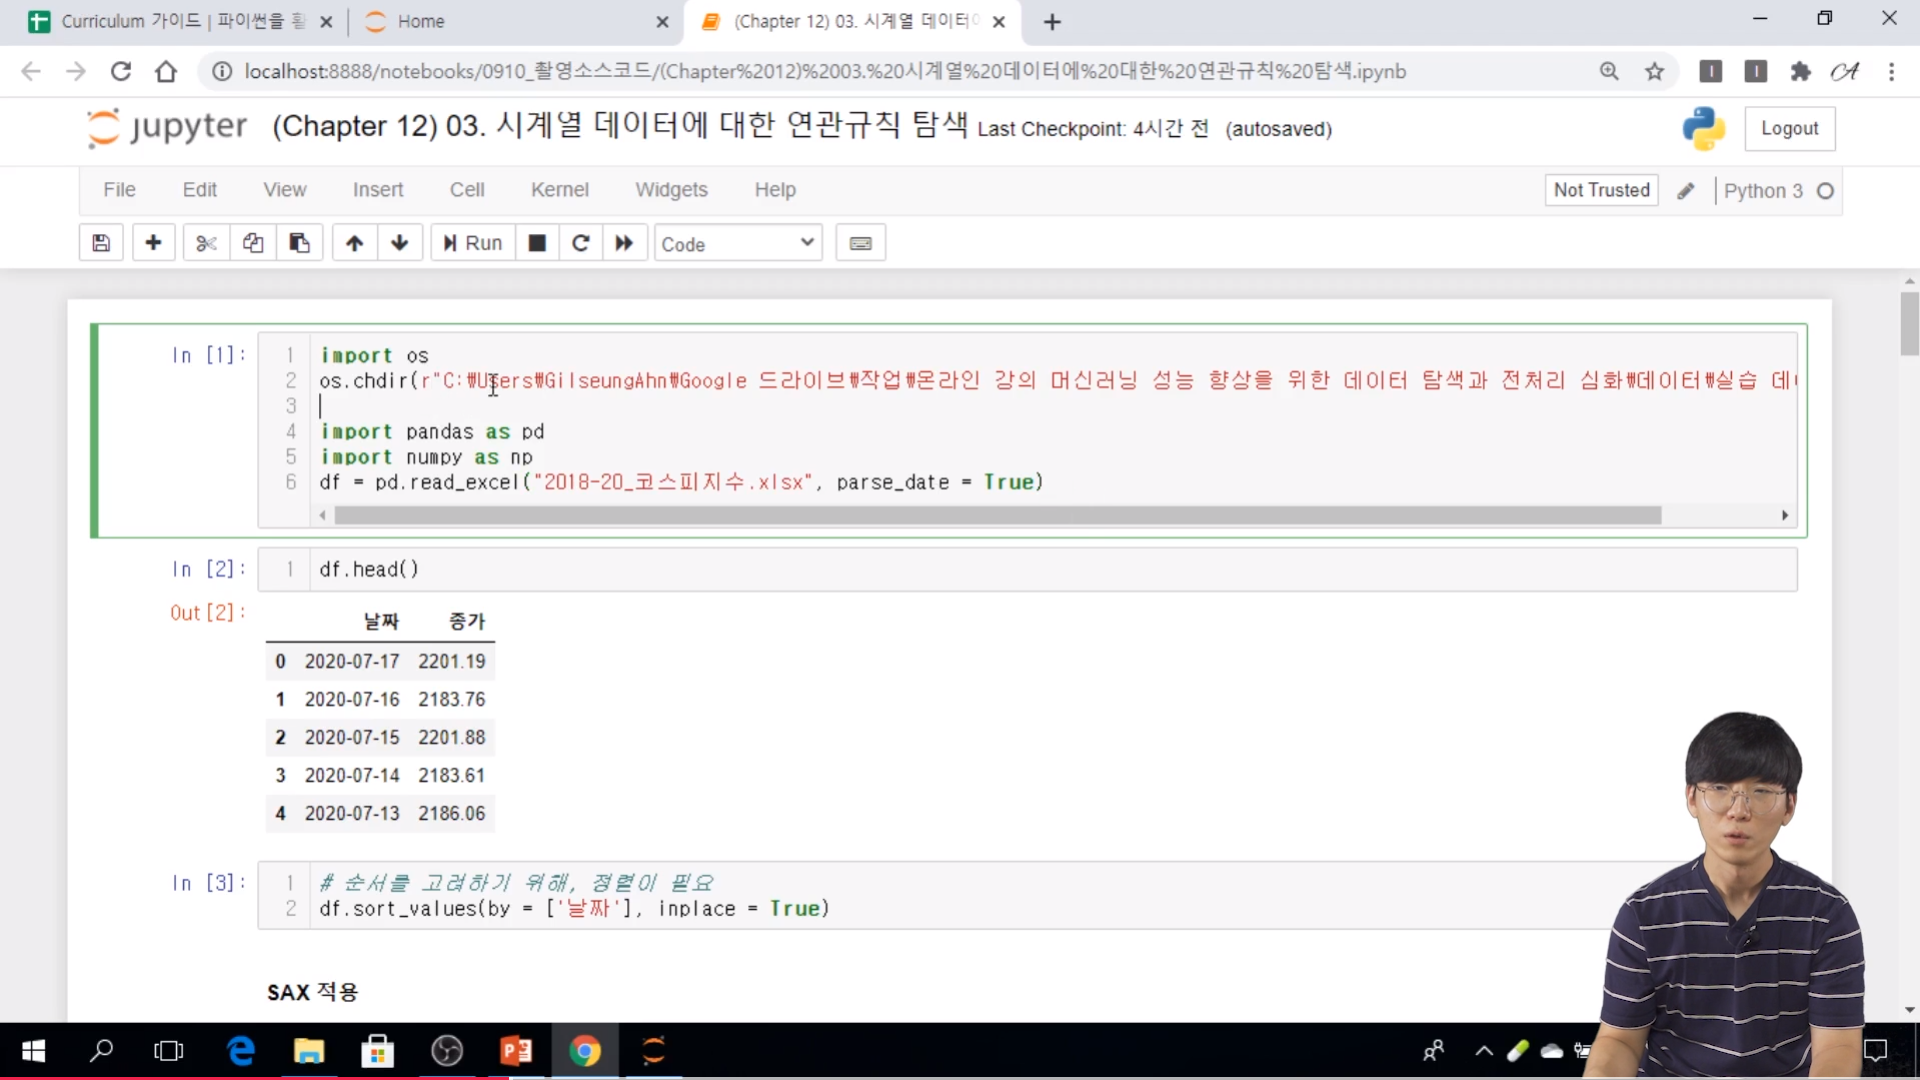
Task: Click horizontal scrollbar in first code cell
Action: pos(997,515)
